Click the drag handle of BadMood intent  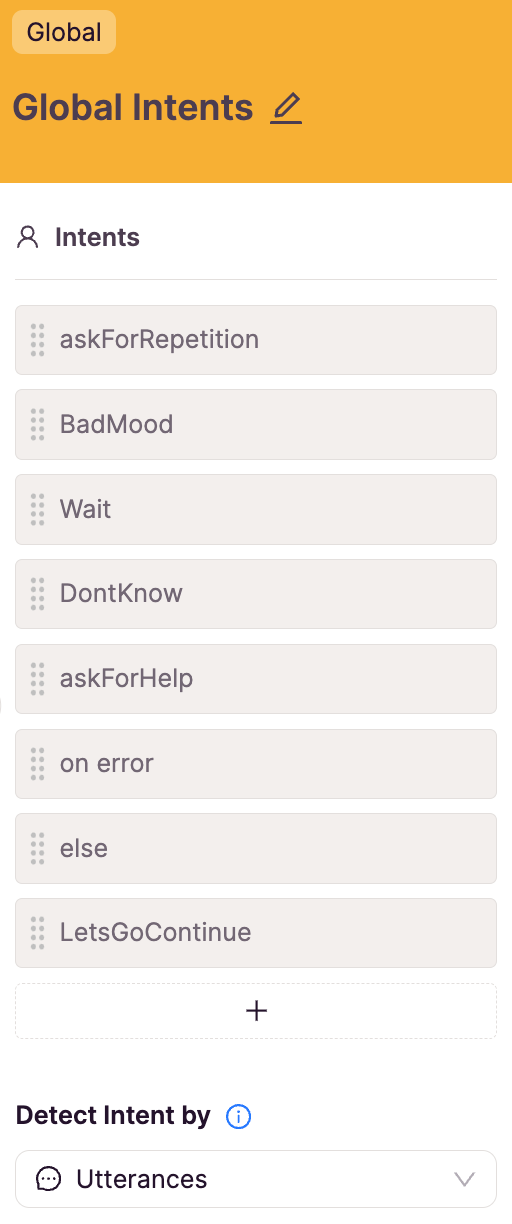38,425
